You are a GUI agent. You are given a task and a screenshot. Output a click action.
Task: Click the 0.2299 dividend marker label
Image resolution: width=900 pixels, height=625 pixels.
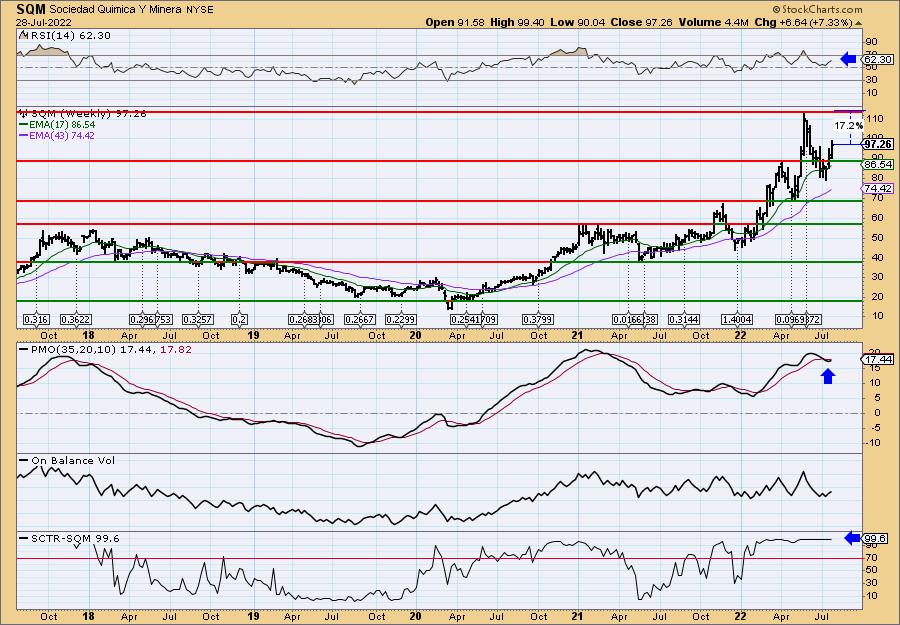400,319
